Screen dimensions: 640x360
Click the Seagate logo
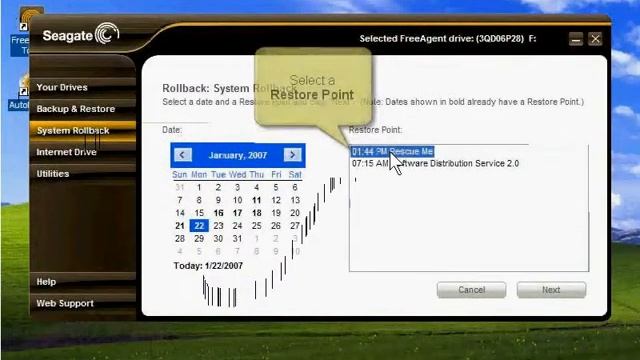(80, 34)
